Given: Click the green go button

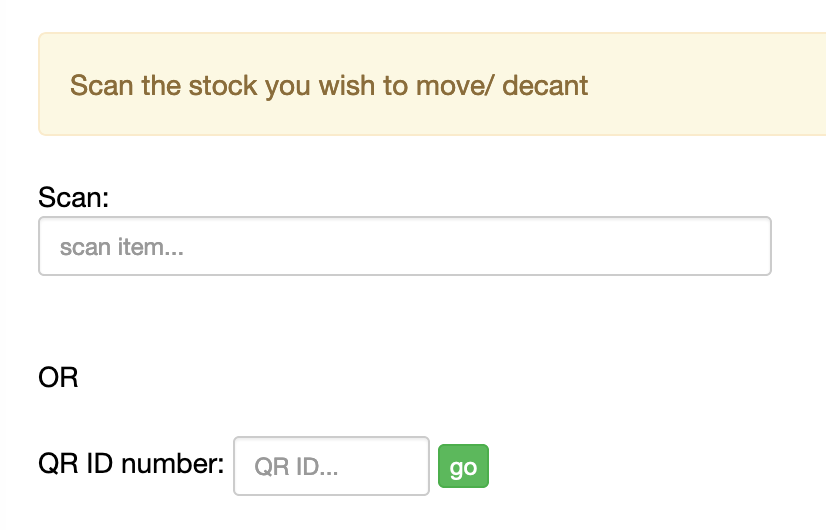Looking at the screenshot, I should (463, 467).
